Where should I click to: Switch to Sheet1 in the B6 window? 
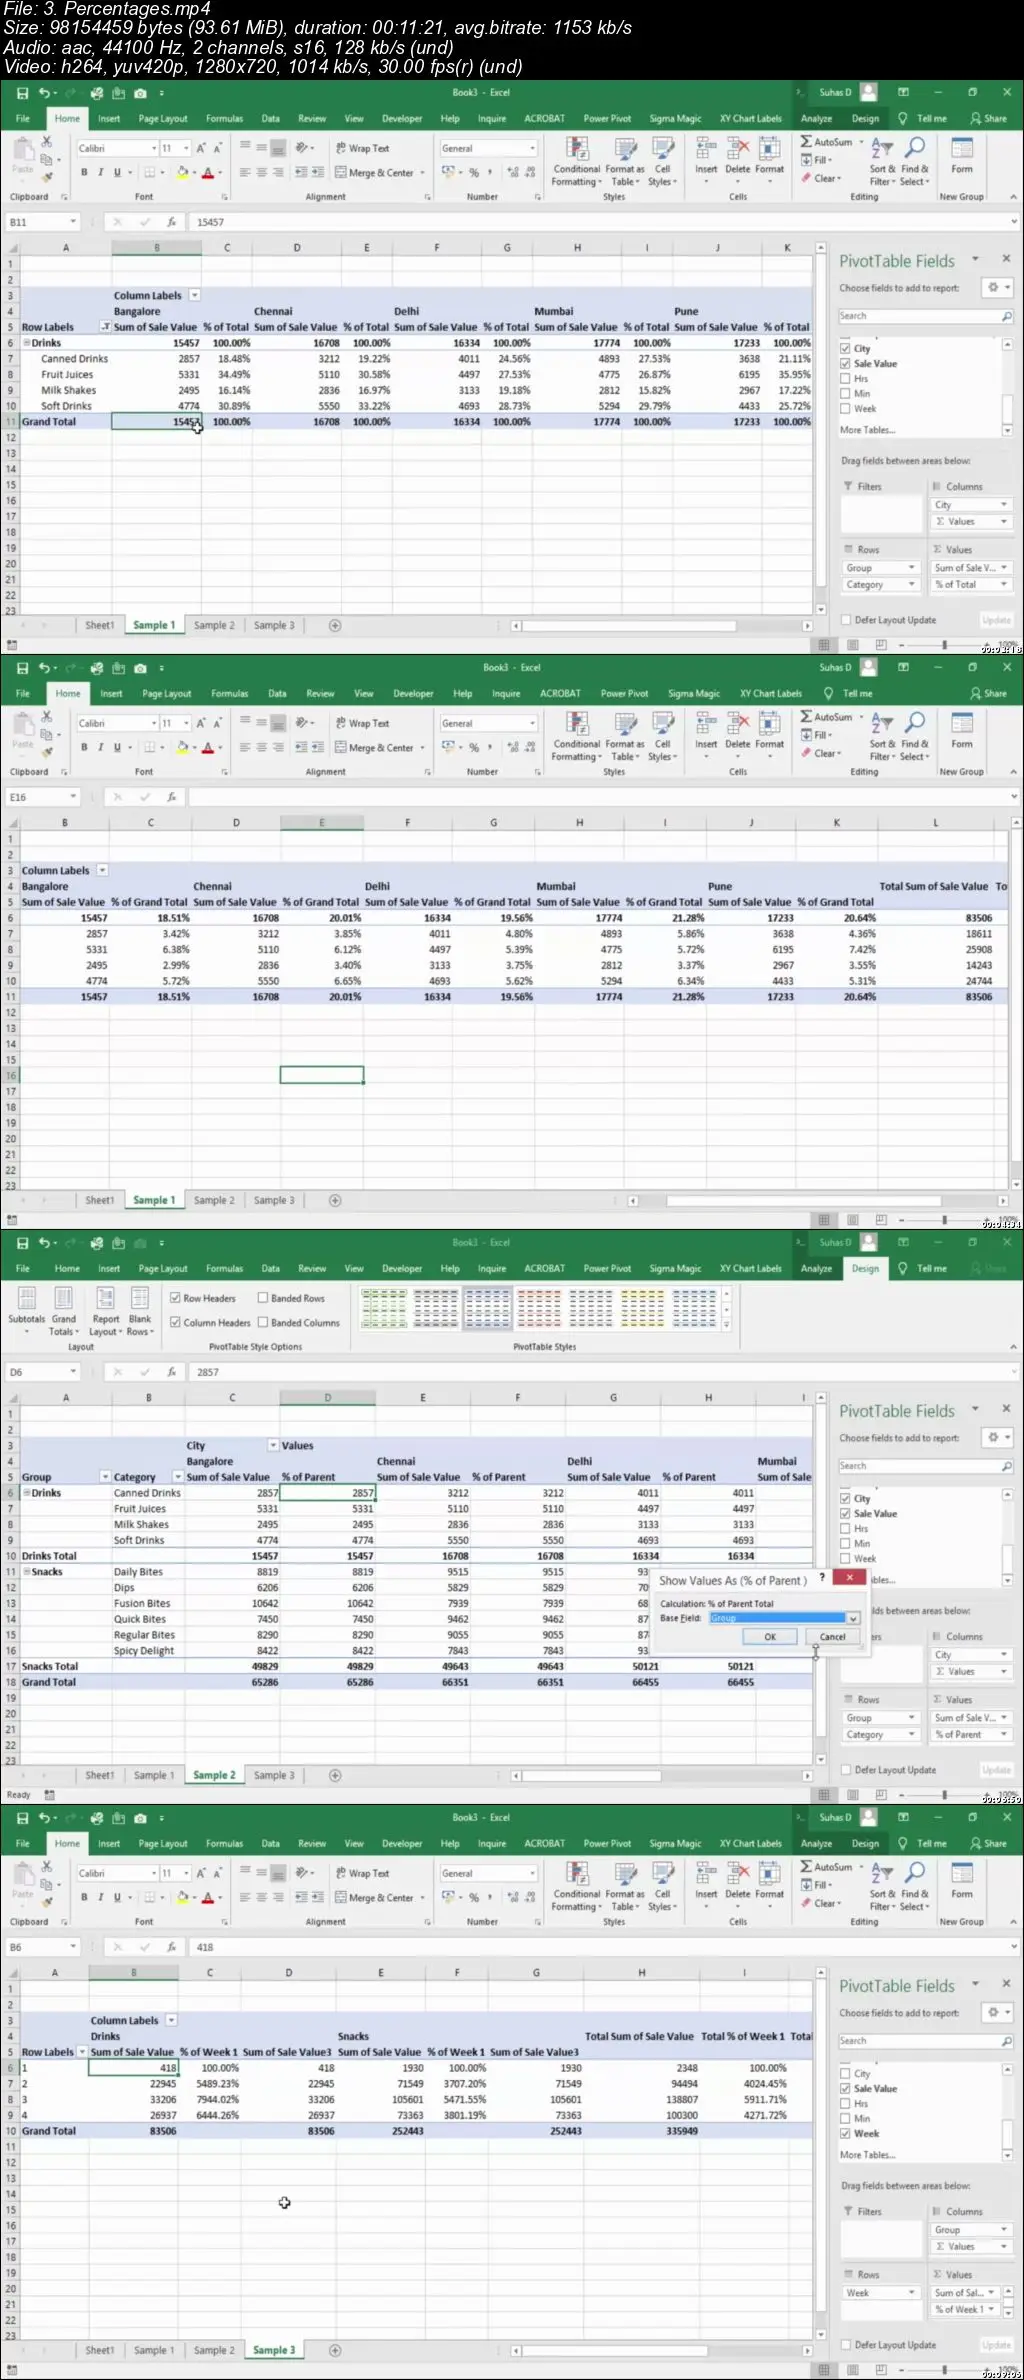[99, 2350]
